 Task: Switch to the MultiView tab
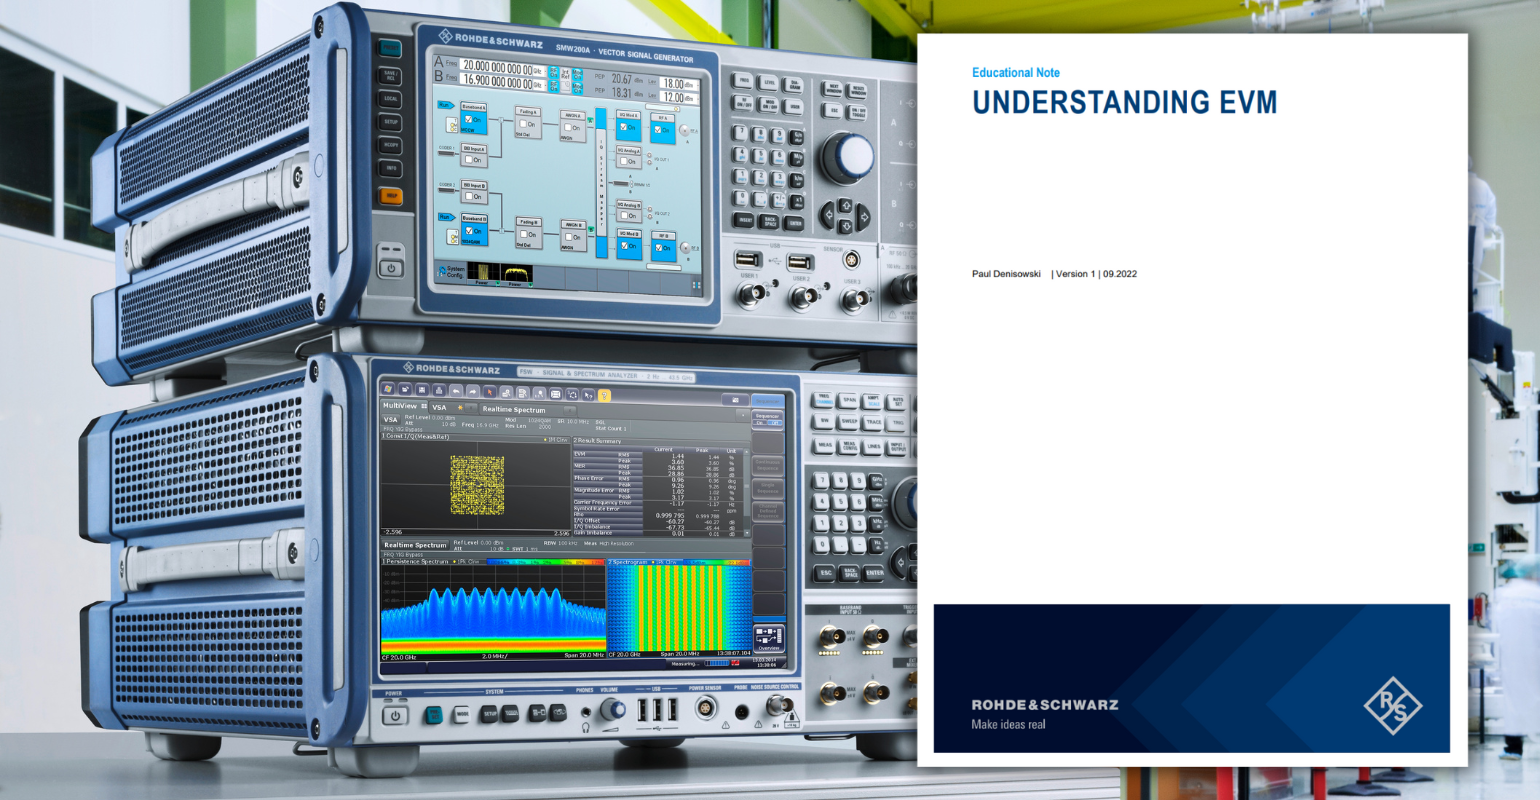pos(401,406)
